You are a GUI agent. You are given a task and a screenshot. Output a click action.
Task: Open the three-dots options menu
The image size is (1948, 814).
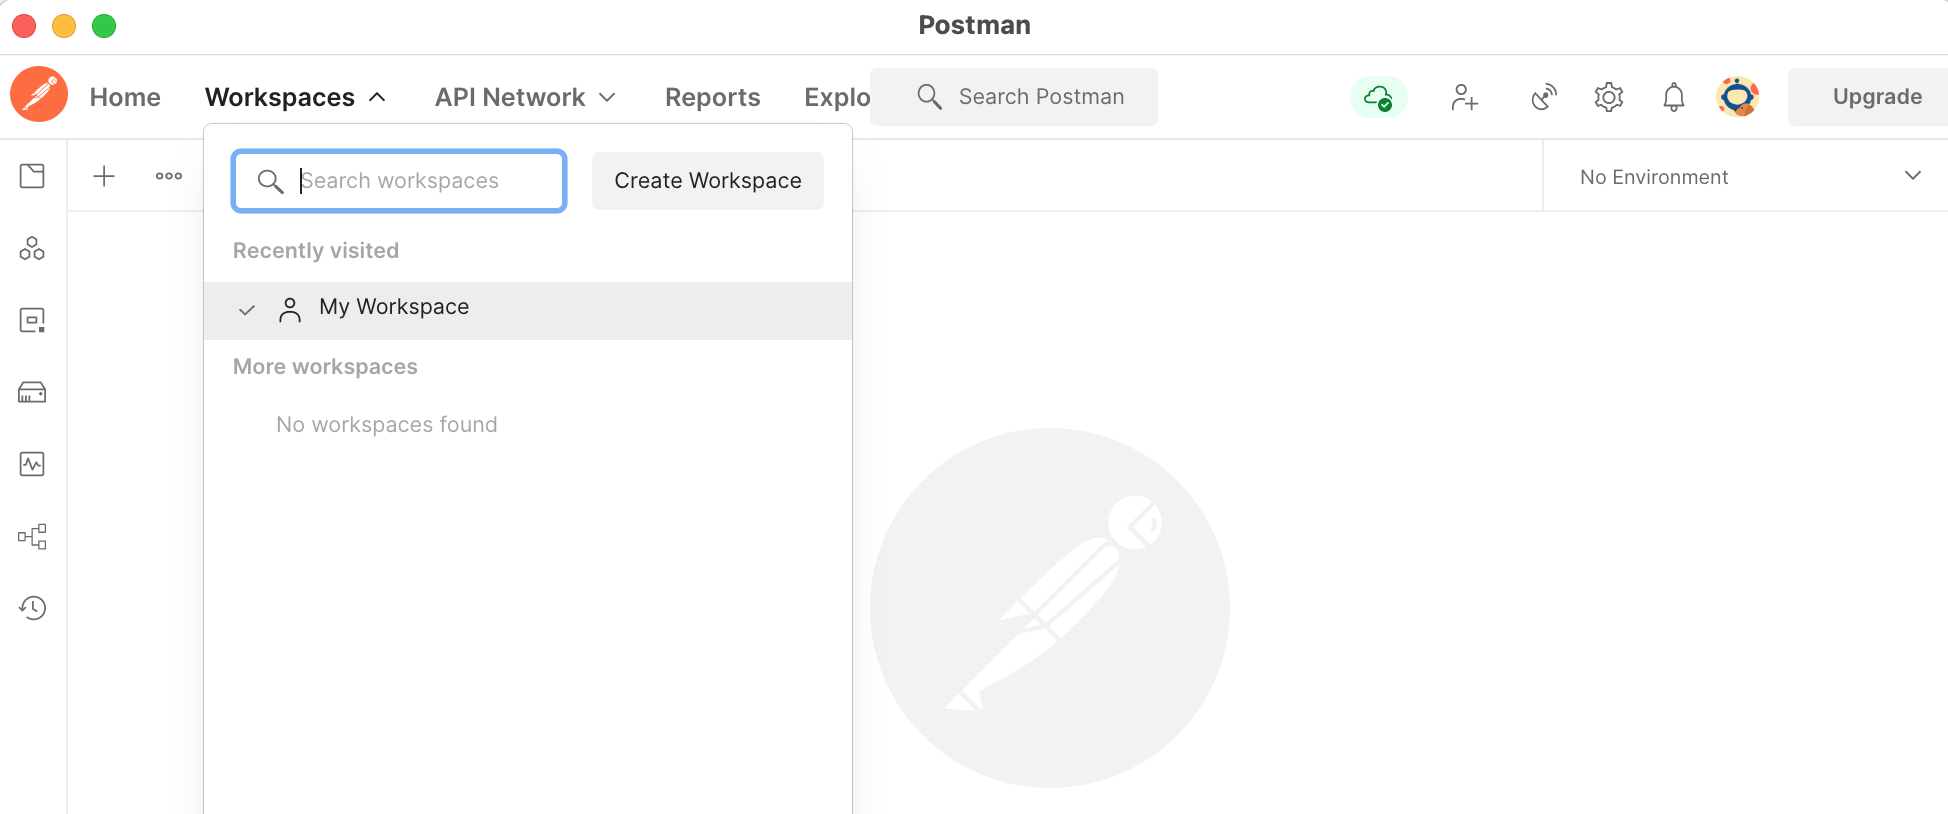click(169, 176)
